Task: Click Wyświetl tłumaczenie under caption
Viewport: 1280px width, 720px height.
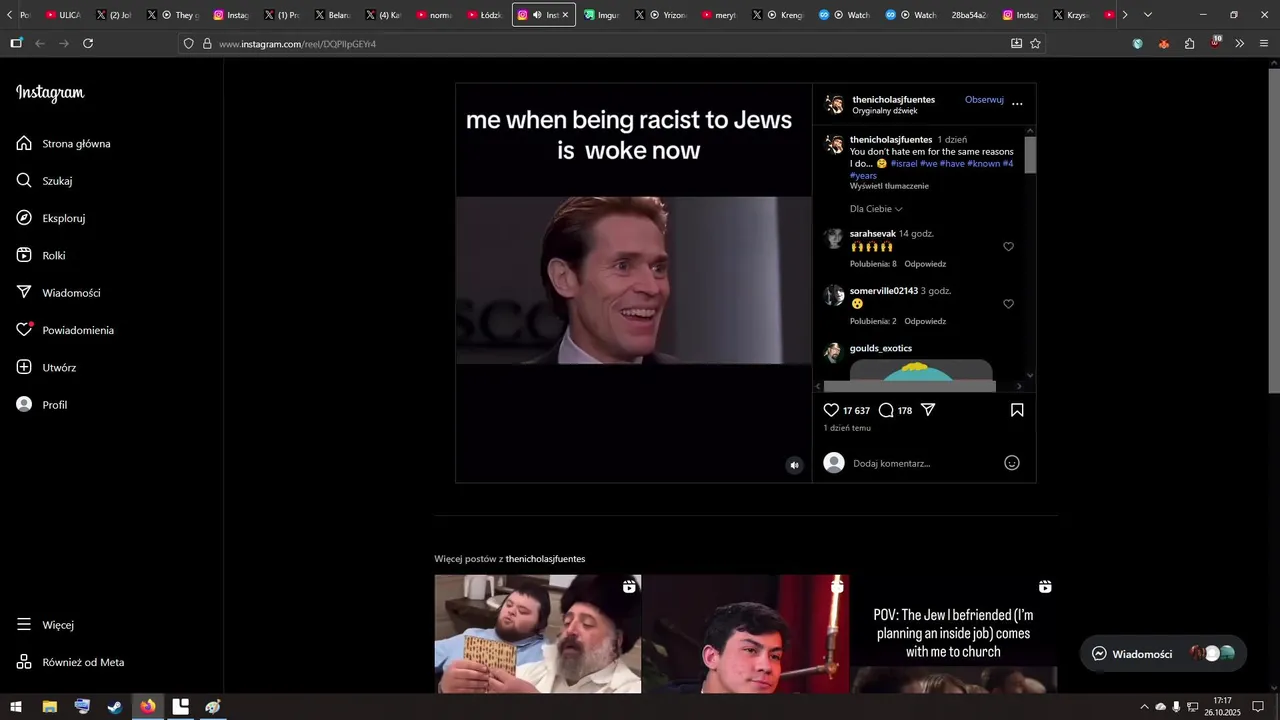Action: pos(889,186)
